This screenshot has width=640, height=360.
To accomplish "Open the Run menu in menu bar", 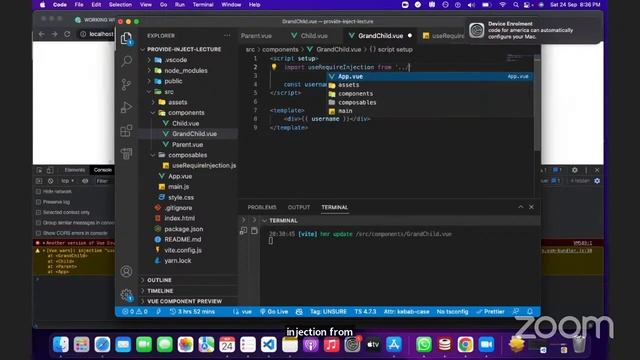I will (x=180, y=4).
